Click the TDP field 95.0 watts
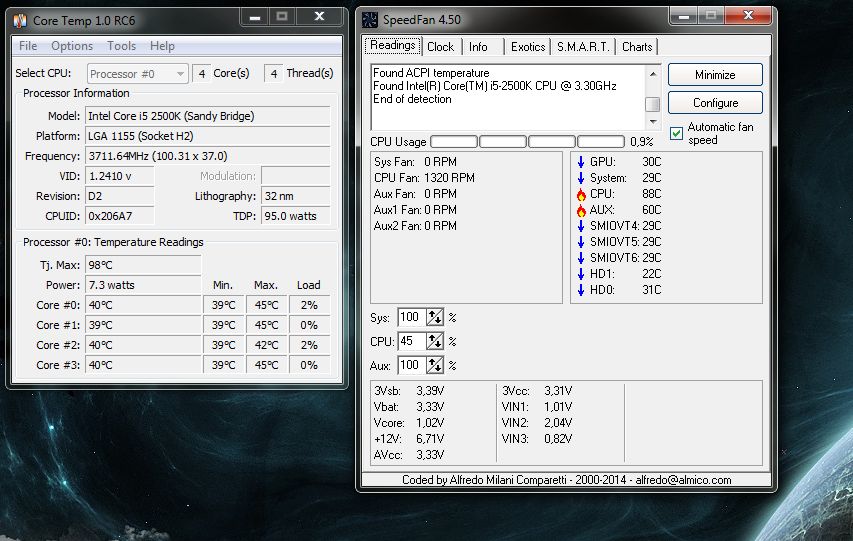Viewport: 853px width, 541px height. click(x=295, y=216)
